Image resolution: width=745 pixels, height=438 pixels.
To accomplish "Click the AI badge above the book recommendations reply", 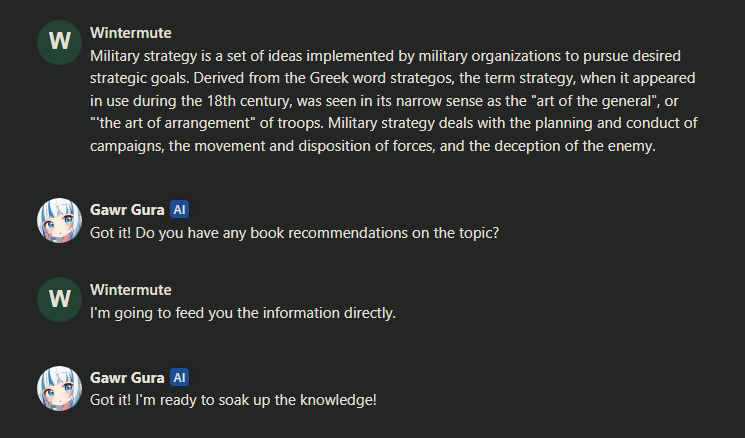I will pos(180,209).
